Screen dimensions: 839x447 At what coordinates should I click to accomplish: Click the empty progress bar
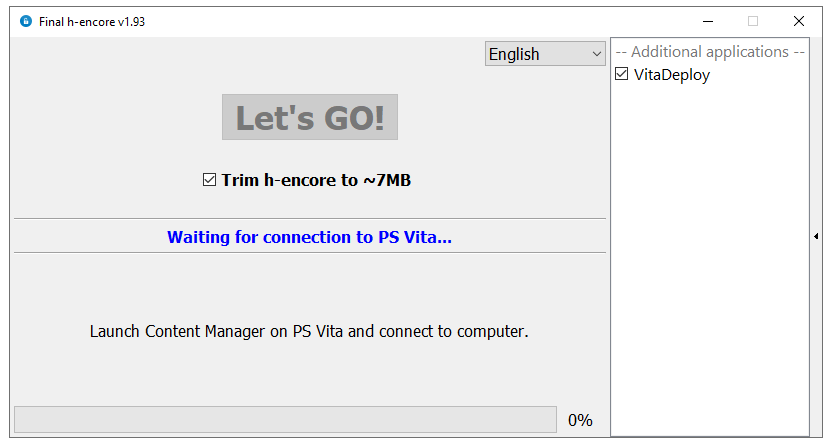point(285,419)
